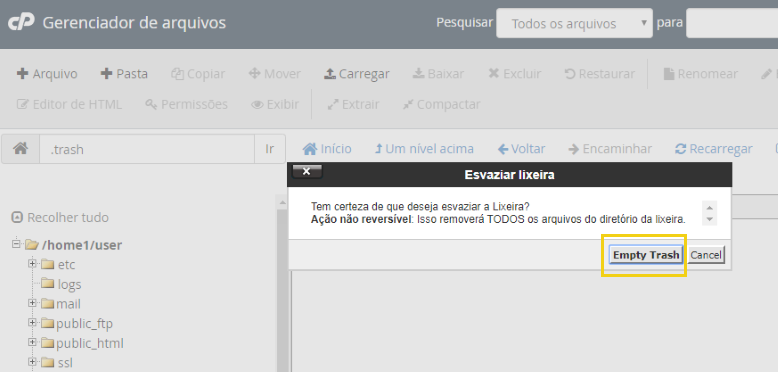
Task: Click the Renomear toolbar button
Action: (701, 74)
